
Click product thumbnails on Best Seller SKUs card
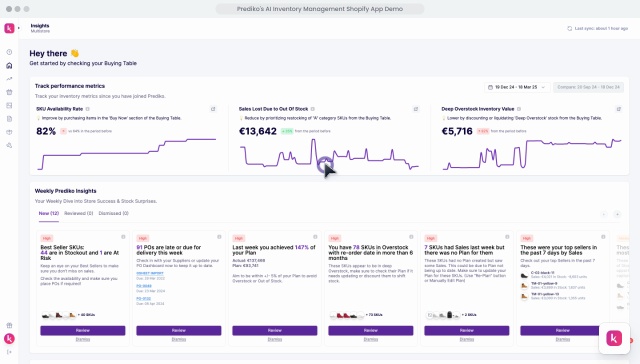coord(59,315)
